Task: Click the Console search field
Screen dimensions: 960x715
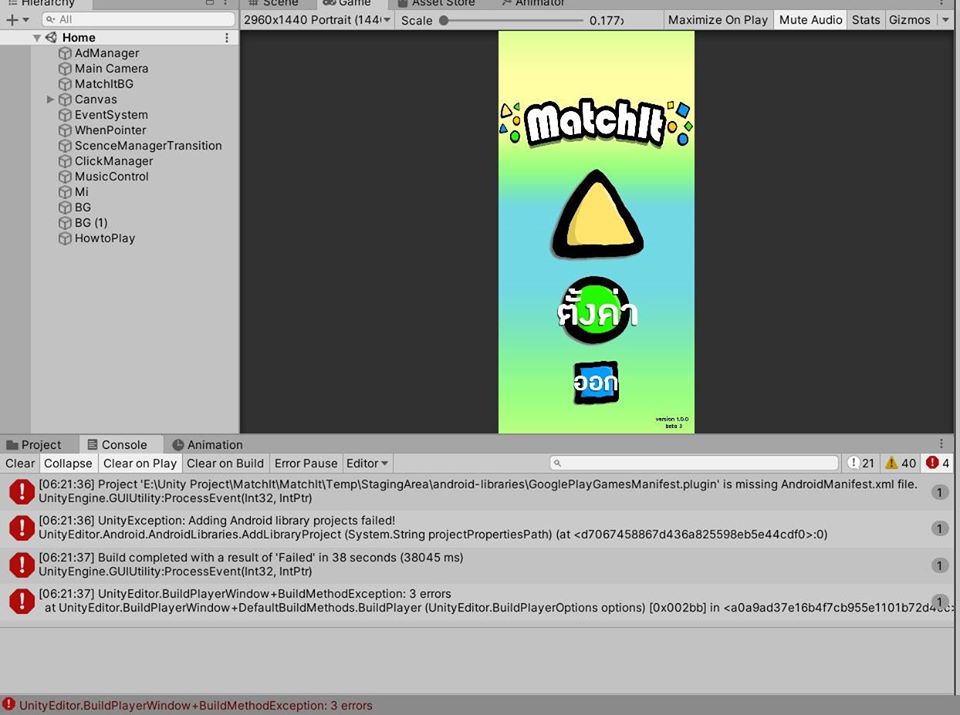Action: click(694, 463)
